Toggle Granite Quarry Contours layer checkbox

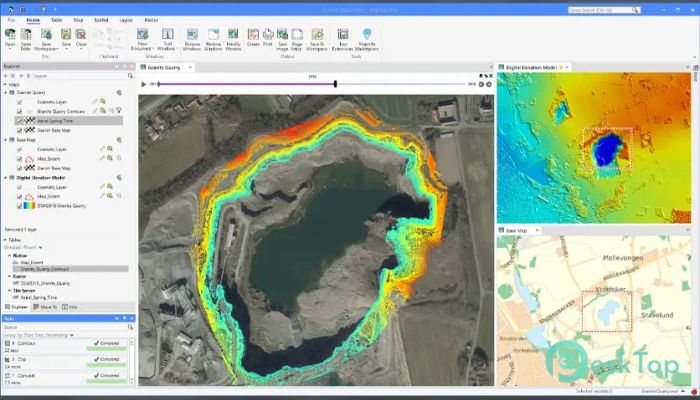(19, 110)
